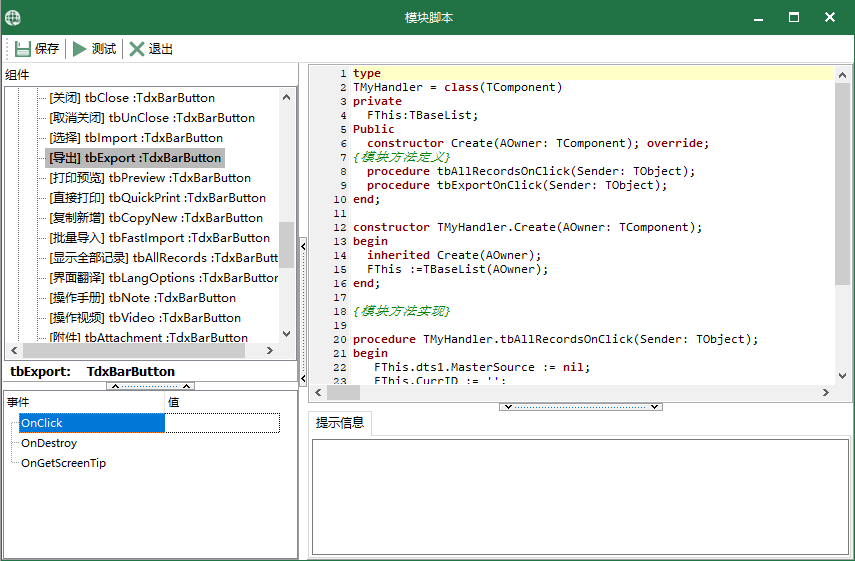Select [批量导入] tbFastImport tree item
This screenshot has height=561, width=855.
(x=160, y=238)
